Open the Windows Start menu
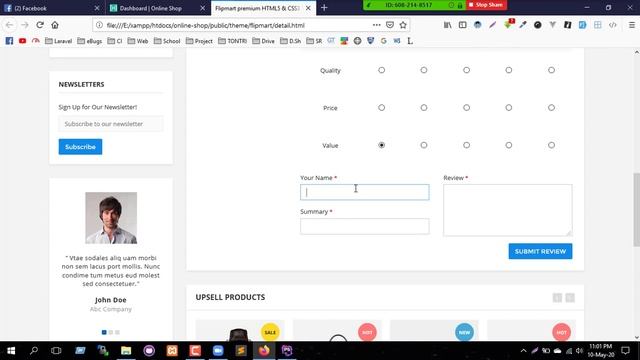 coord(11,351)
